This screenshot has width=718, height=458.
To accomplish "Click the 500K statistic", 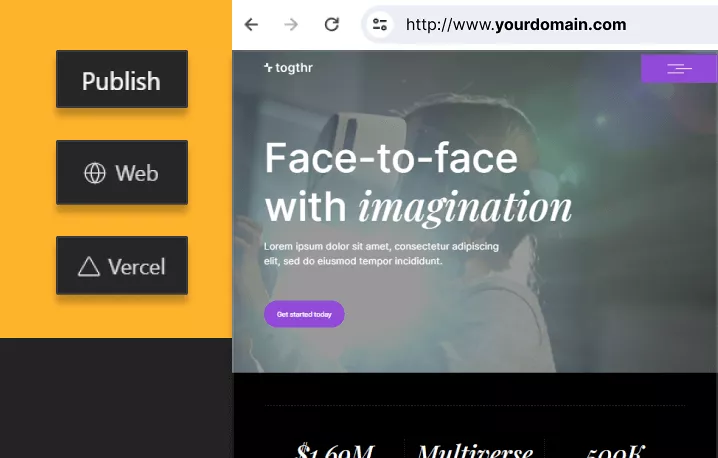I will tap(615, 451).
